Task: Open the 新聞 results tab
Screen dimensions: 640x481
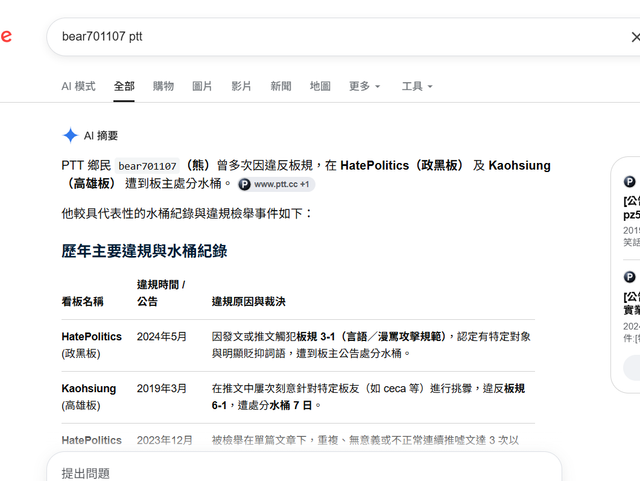Action: click(281, 86)
